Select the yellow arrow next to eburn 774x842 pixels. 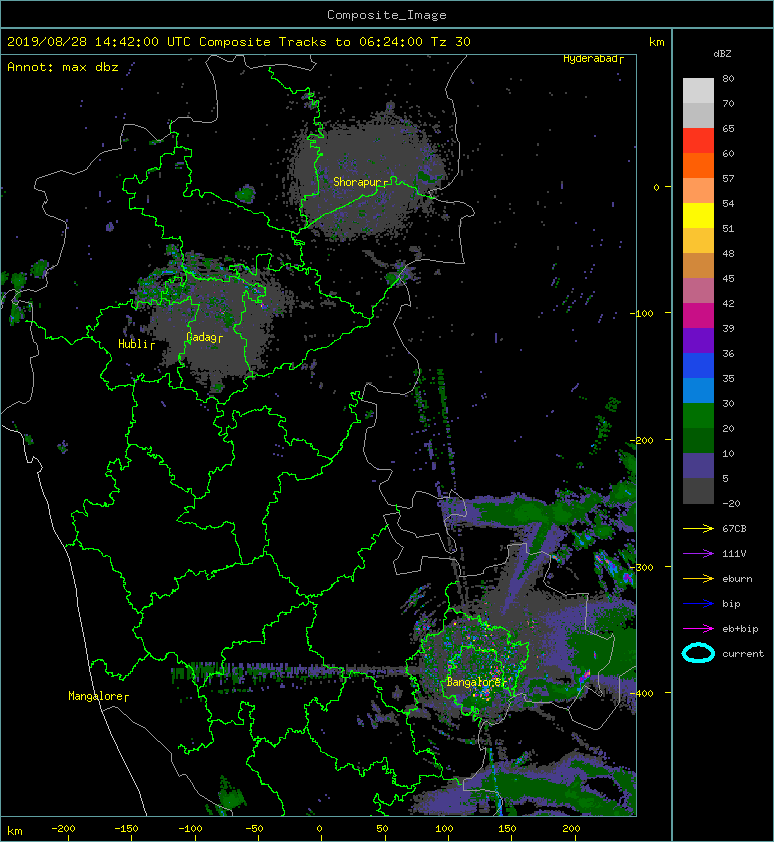[x=698, y=579]
